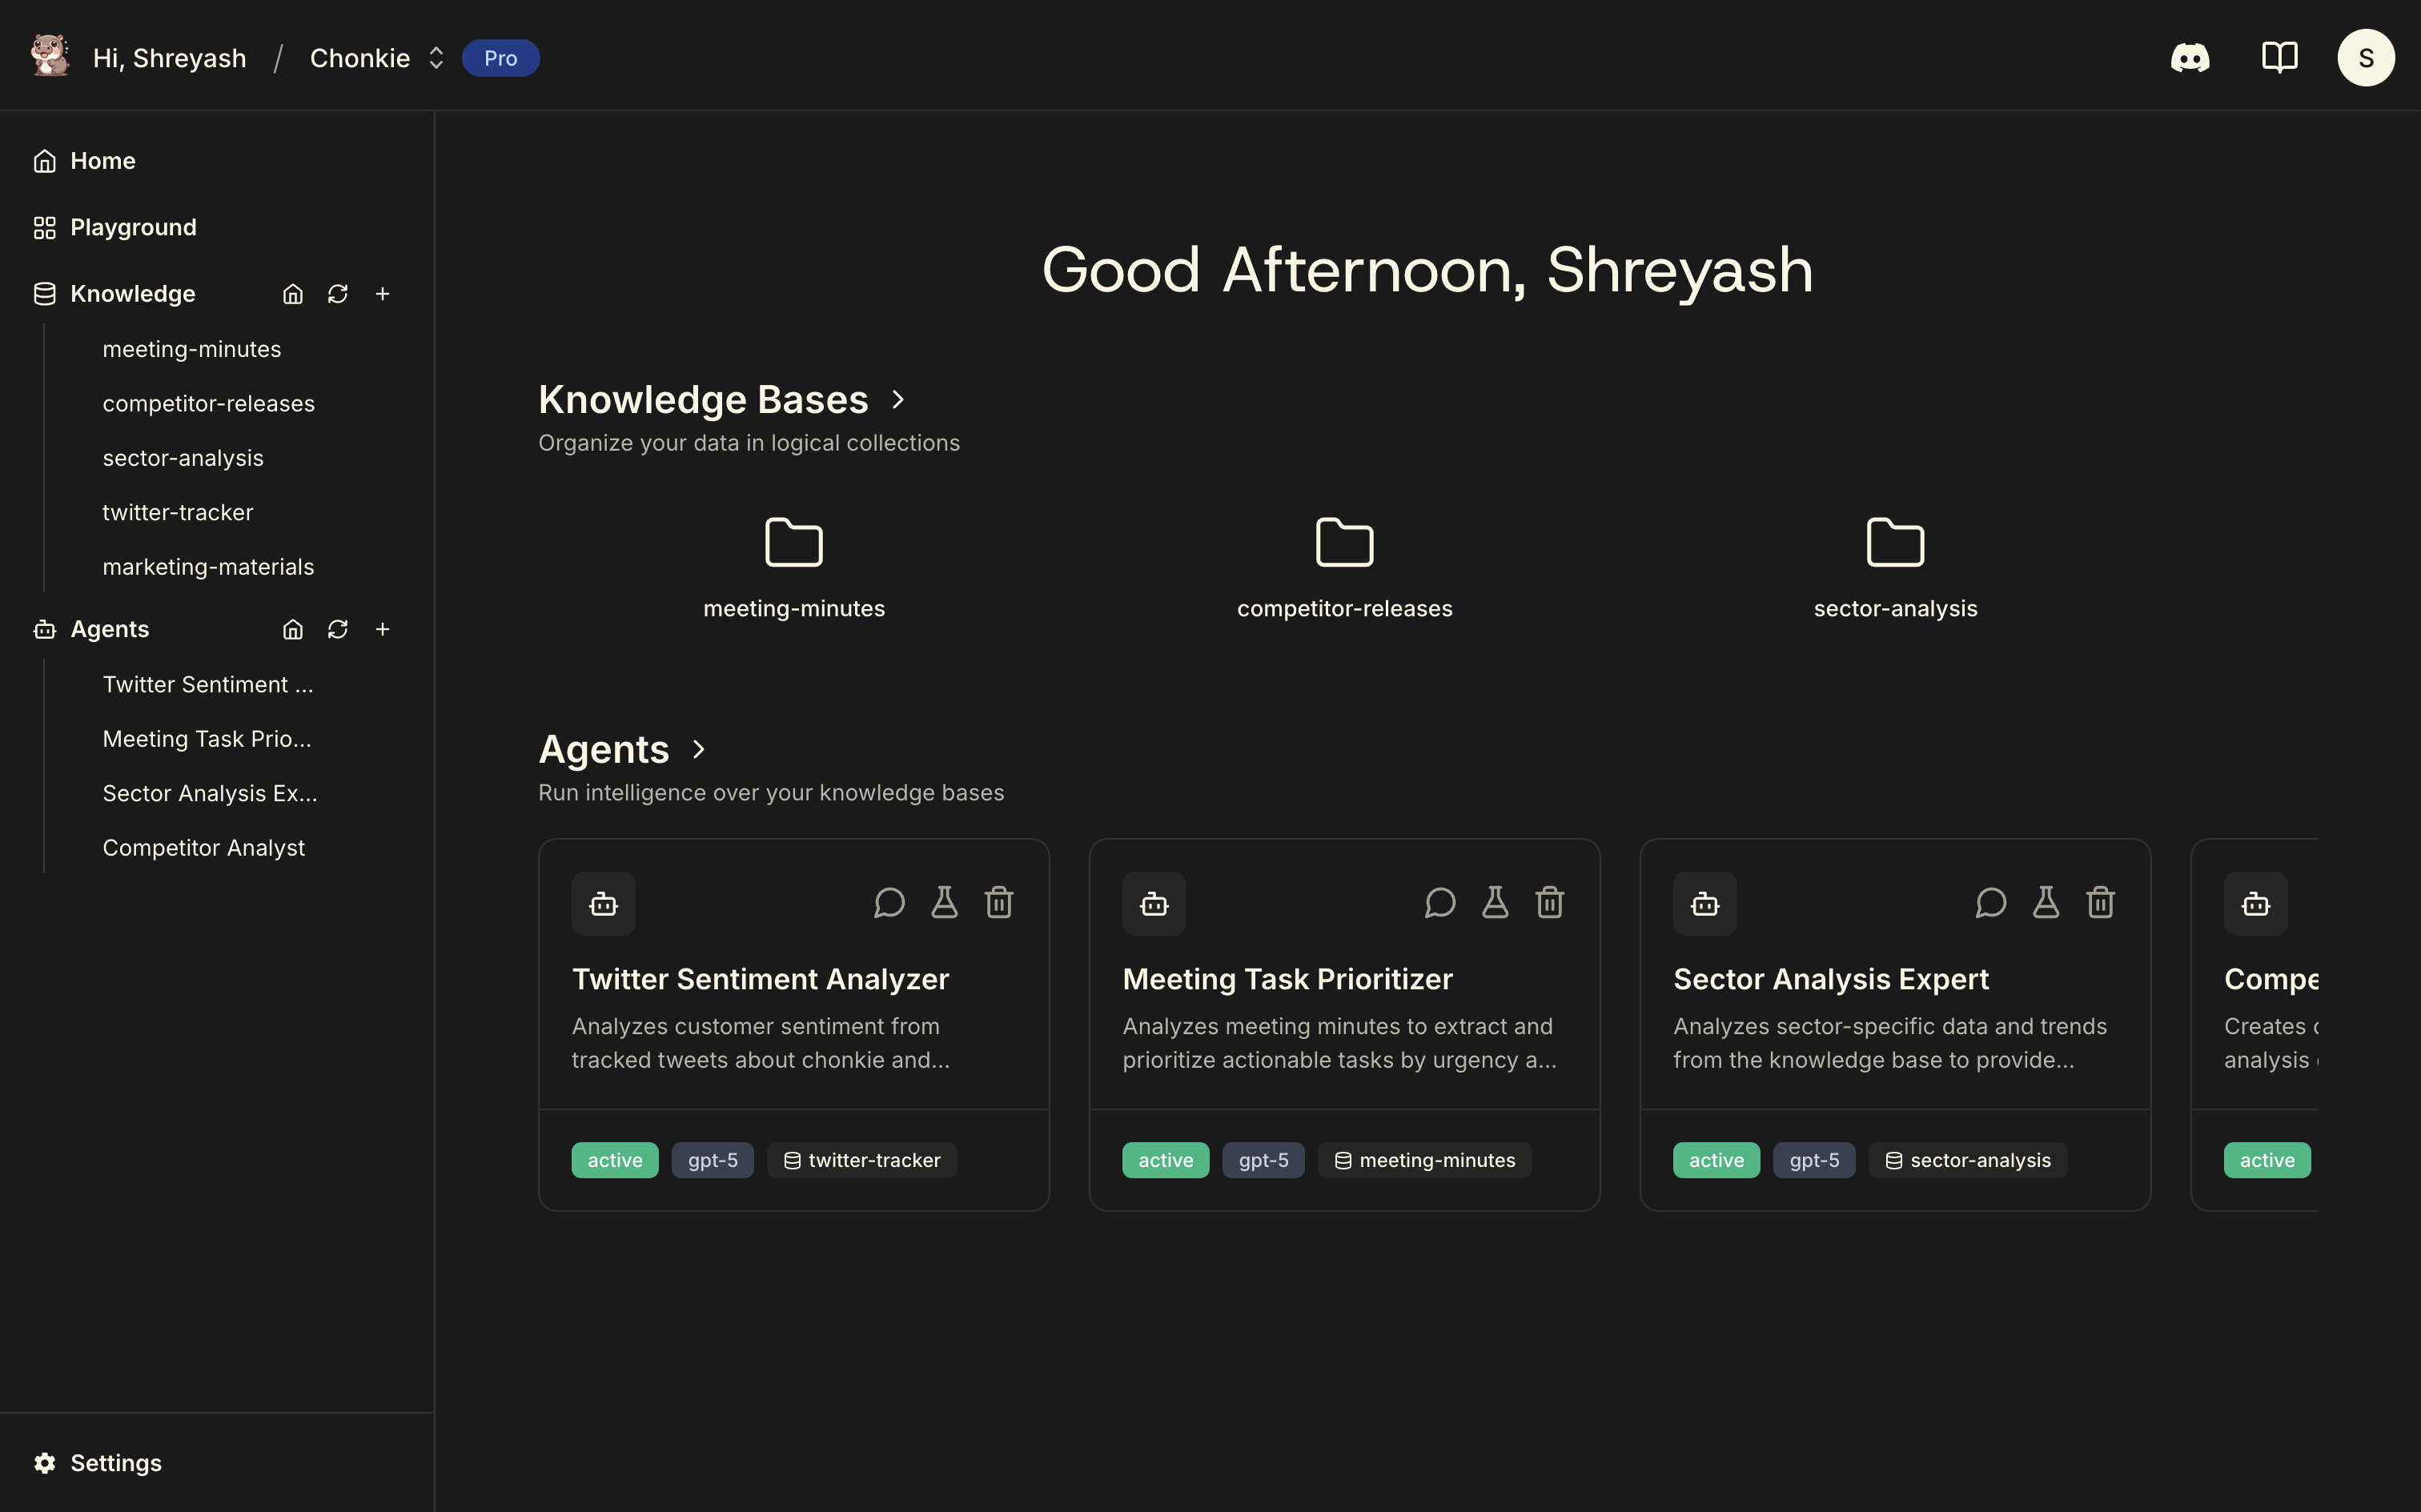Screen dimensions: 2421x1512
Task: Open the meeting-minutes folder icon
Action: click(x=793, y=541)
